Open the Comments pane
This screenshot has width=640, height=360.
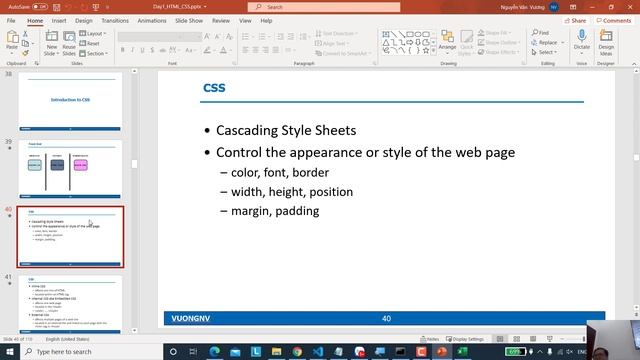[613, 20]
